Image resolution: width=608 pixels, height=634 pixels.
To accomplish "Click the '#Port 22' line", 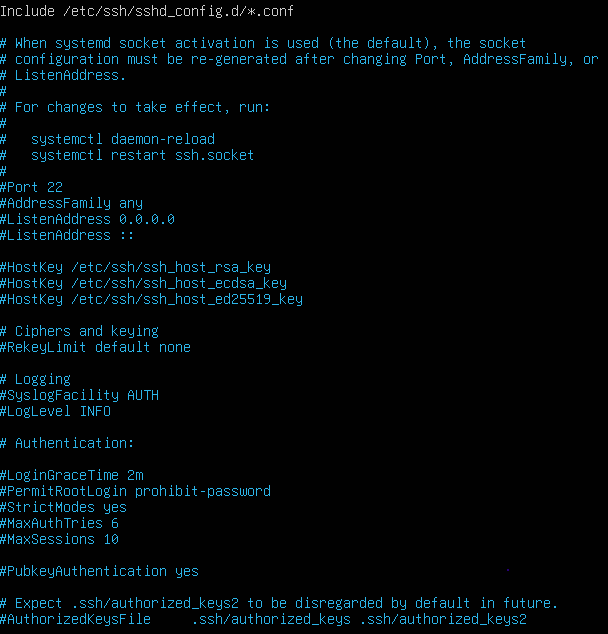I will point(31,187).
